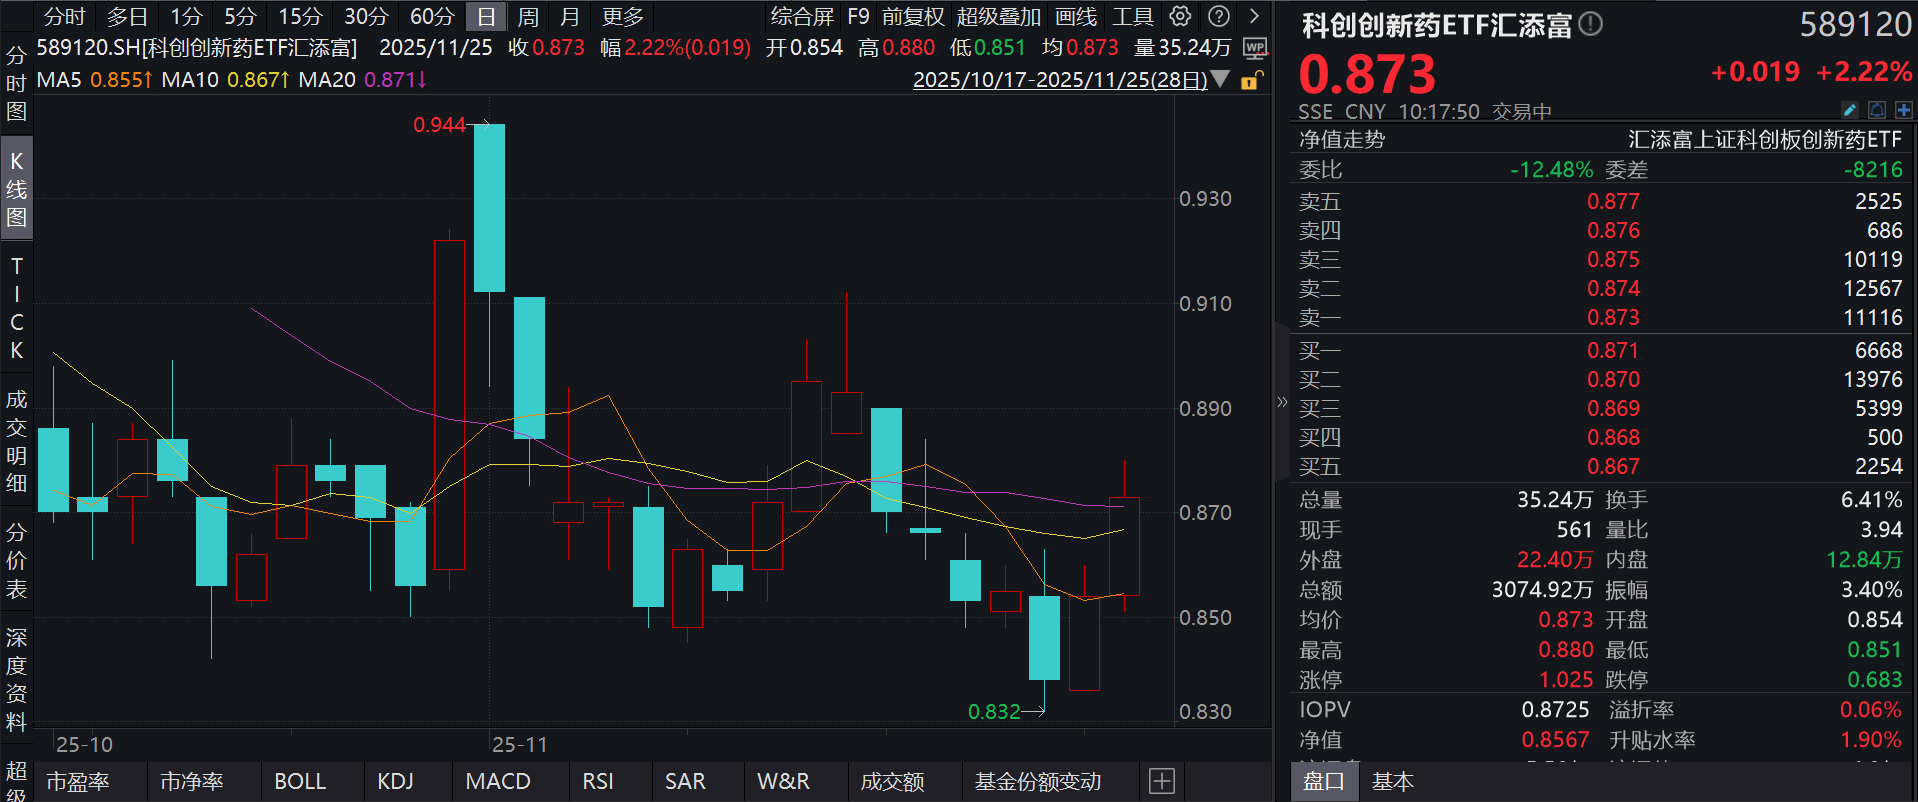Viewport: 1918px width, 802px height.
Task: Set a price alert with bell icon
Action: click(x=1877, y=110)
